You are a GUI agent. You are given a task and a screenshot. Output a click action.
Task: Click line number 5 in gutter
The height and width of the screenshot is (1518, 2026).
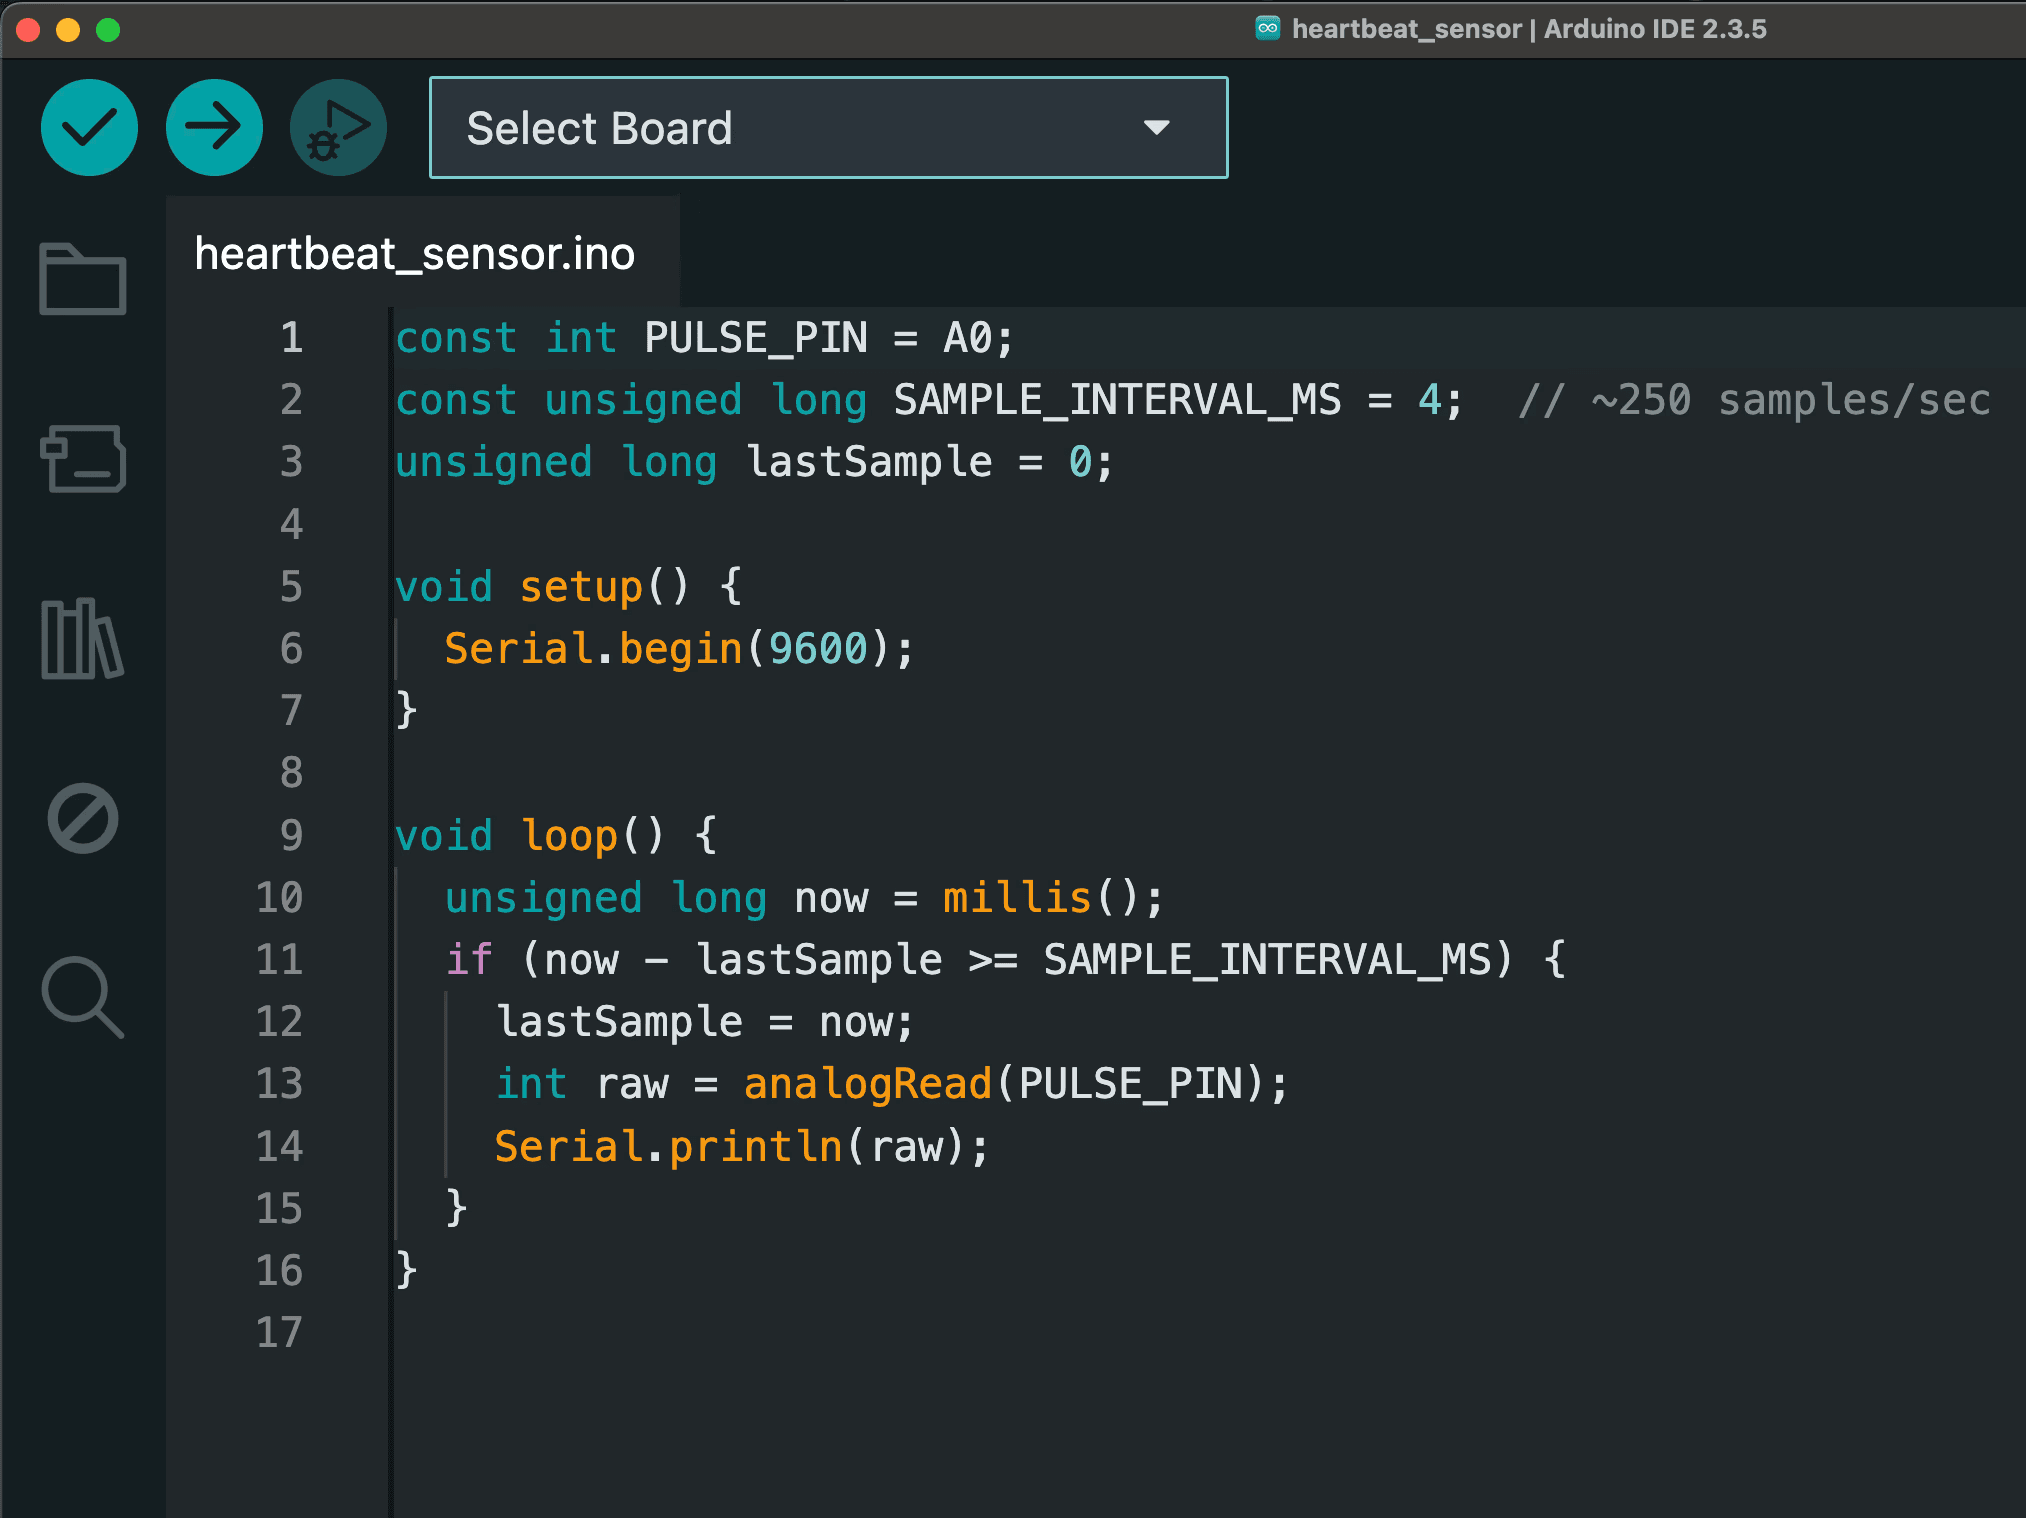291,587
